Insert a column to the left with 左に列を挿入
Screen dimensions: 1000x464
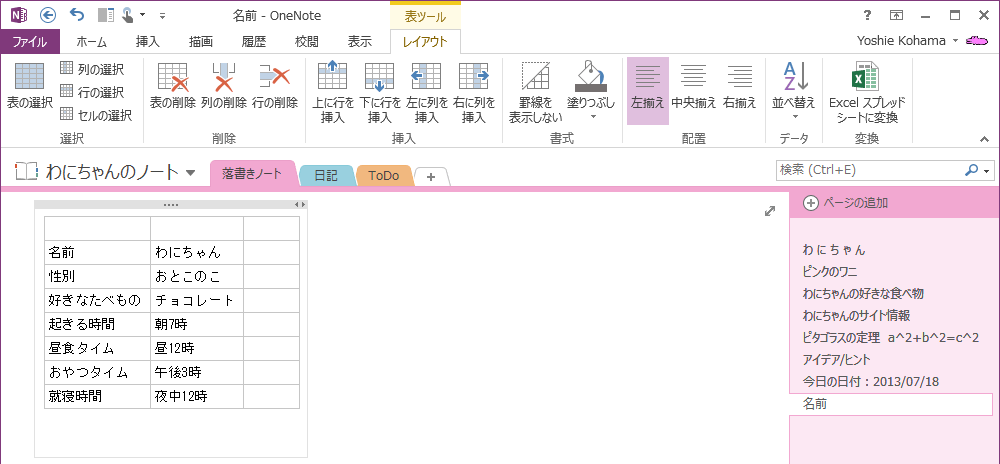coord(427,93)
